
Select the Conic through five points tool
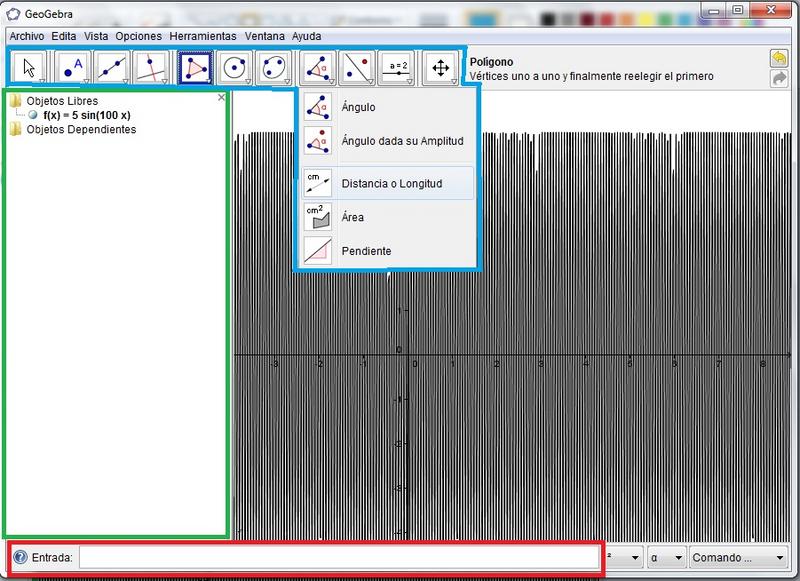(273, 67)
